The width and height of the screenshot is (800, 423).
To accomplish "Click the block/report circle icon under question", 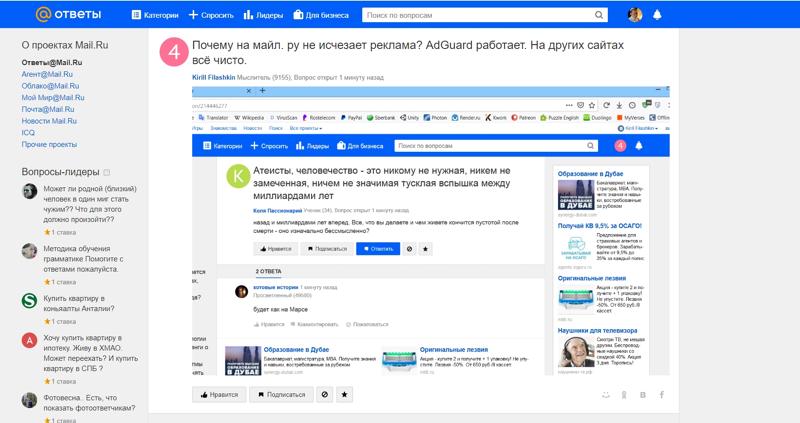I will 324,395.
